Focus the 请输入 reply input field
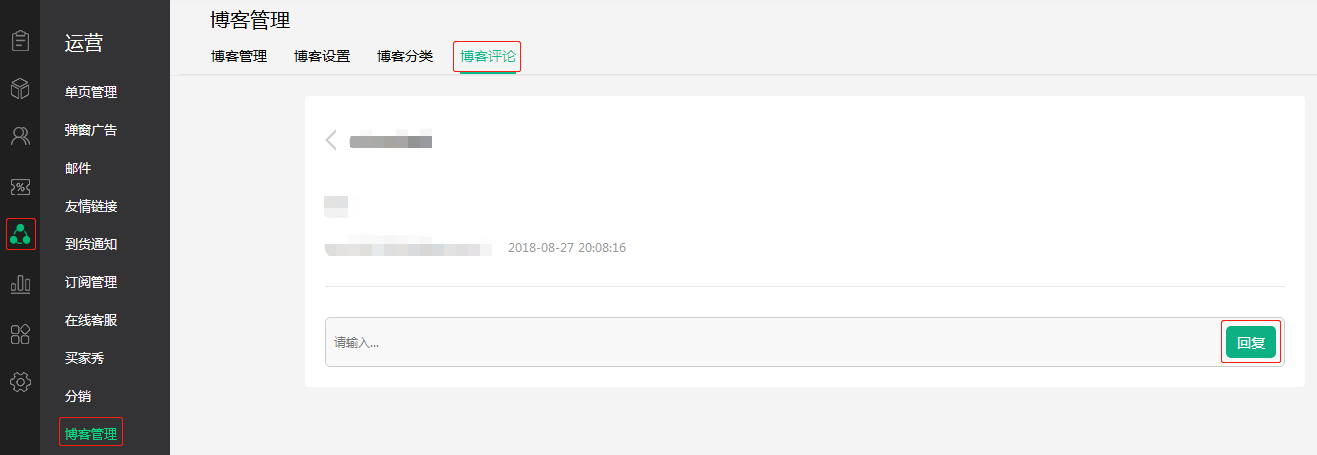The image size is (1317, 455). pyautogui.click(x=771, y=342)
